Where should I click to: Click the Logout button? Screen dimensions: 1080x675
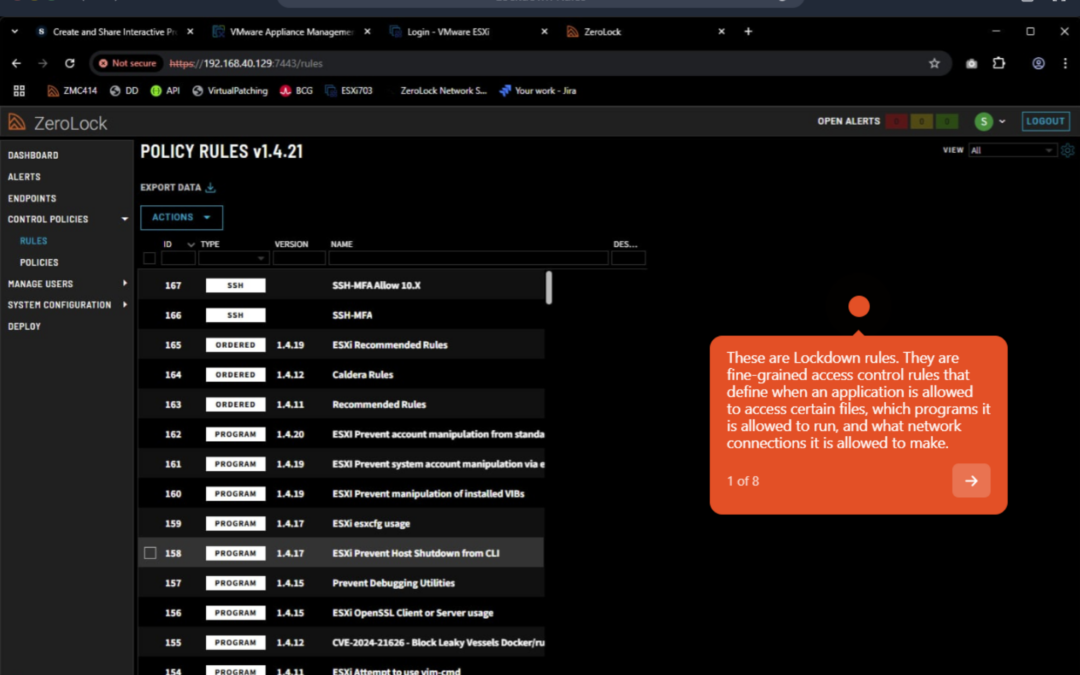(1045, 122)
